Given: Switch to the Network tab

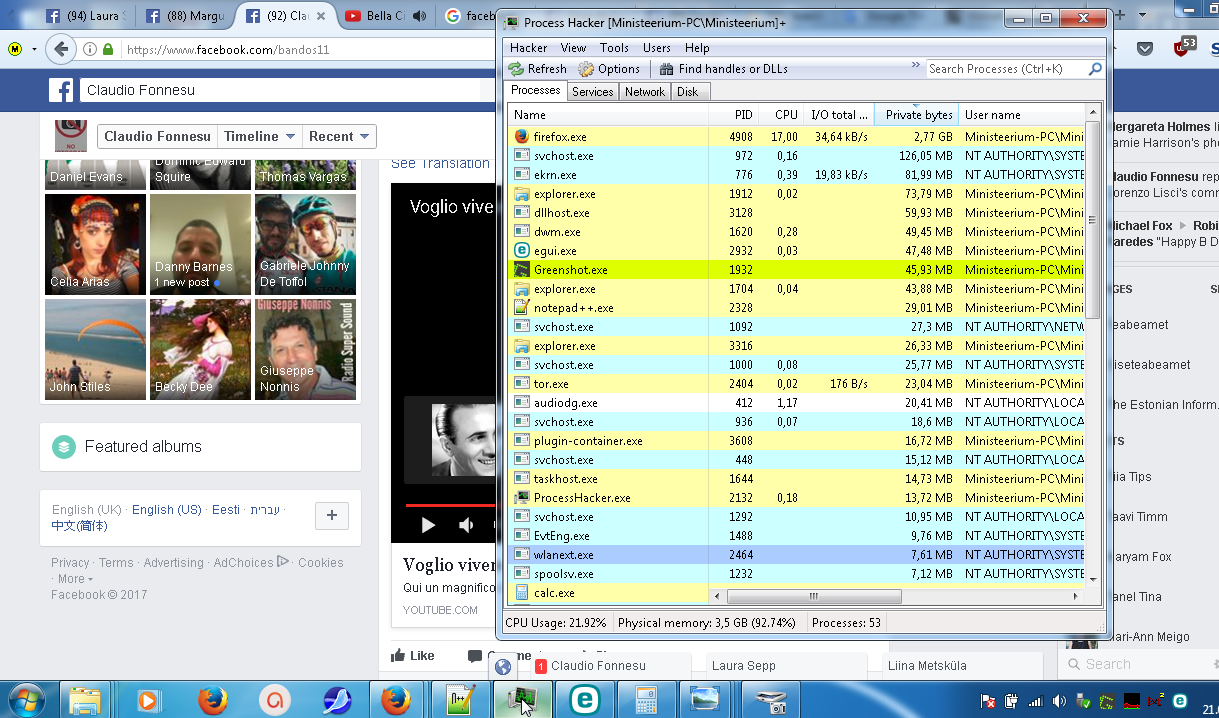Looking at the screenshot, I should point(644,91).
